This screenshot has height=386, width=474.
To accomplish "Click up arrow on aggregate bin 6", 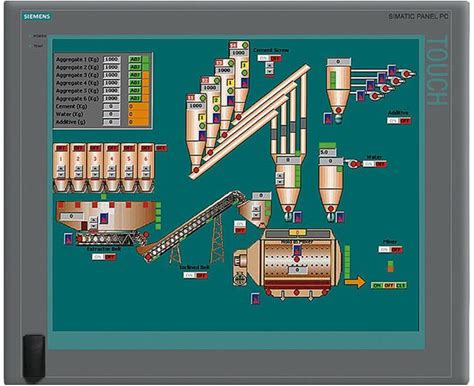I will point(146,168).
